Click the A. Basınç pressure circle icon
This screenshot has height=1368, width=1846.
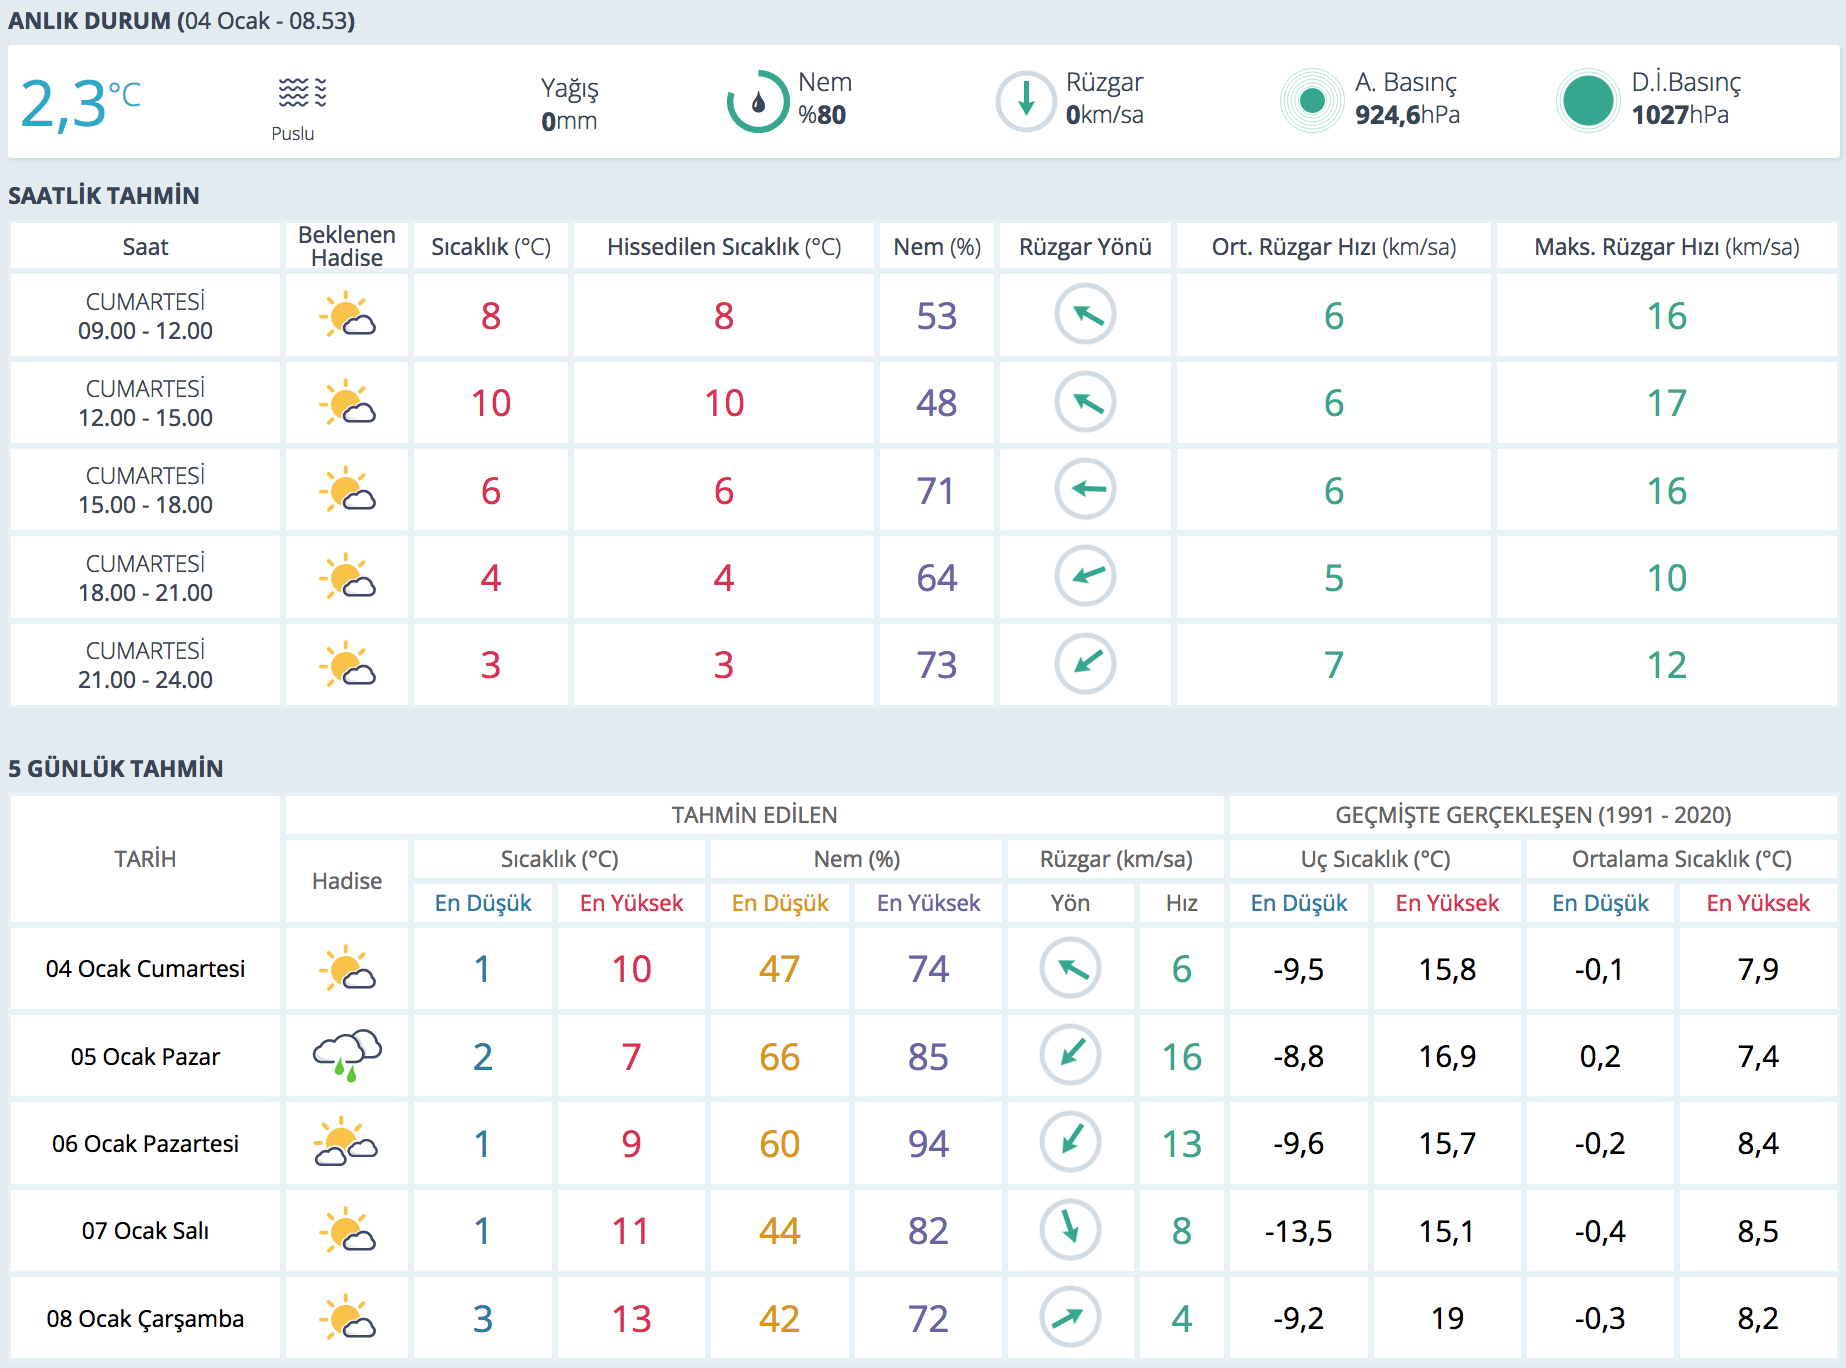point(1311,101)
